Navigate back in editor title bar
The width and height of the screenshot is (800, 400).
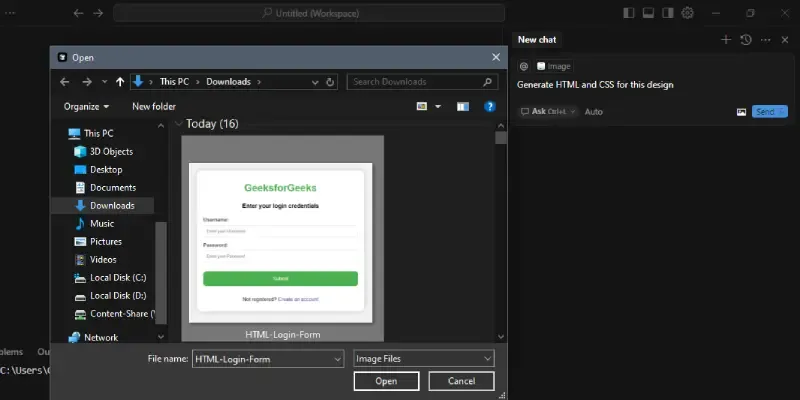(78, 13)
